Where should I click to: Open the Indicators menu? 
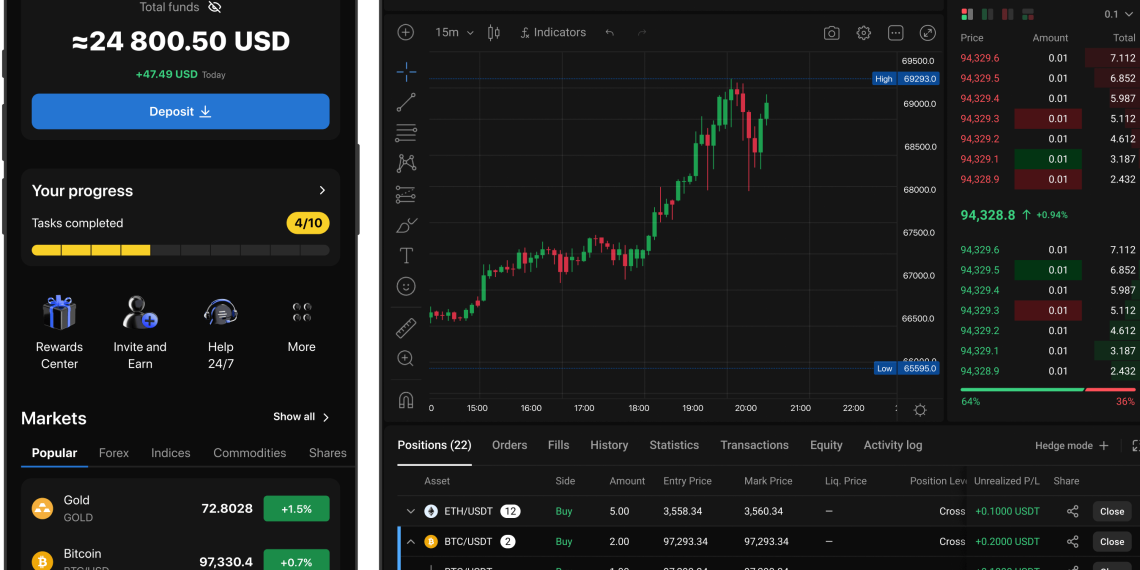coord(553,32)
